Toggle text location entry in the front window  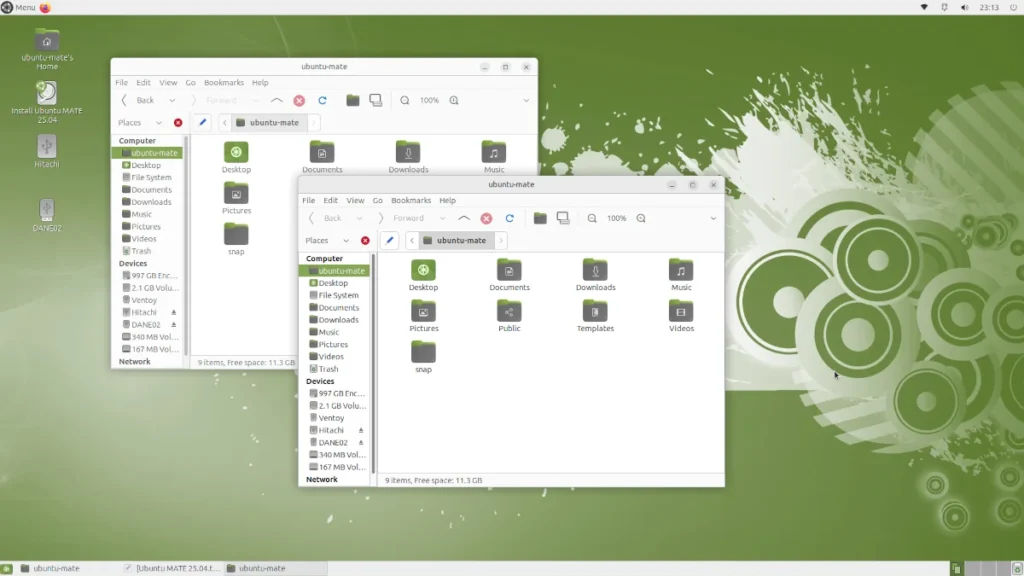point(389,240)
